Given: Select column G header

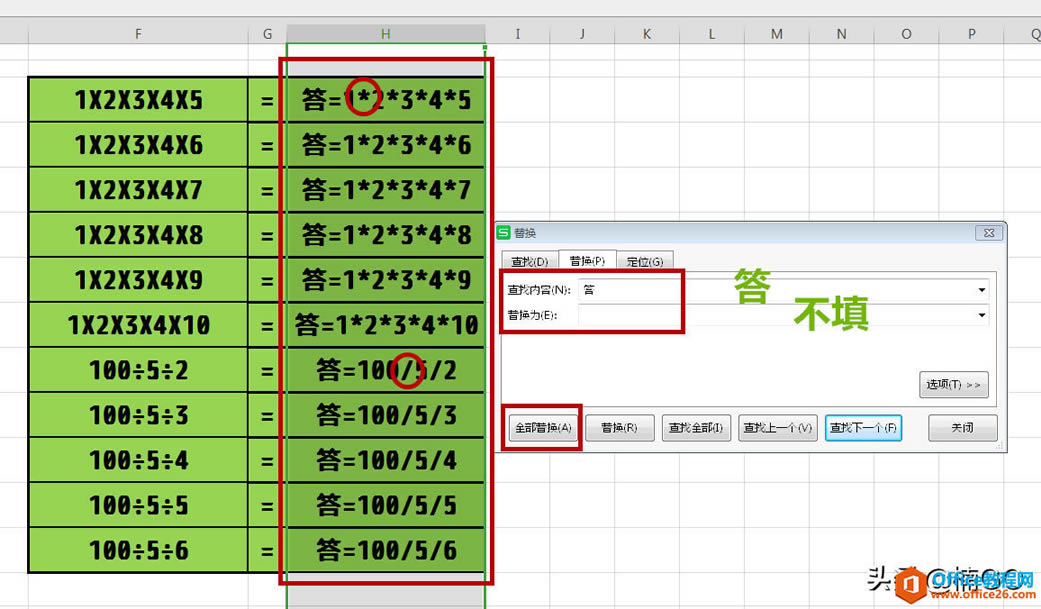Looking at the screenshot, I should (x=268, y=34).
